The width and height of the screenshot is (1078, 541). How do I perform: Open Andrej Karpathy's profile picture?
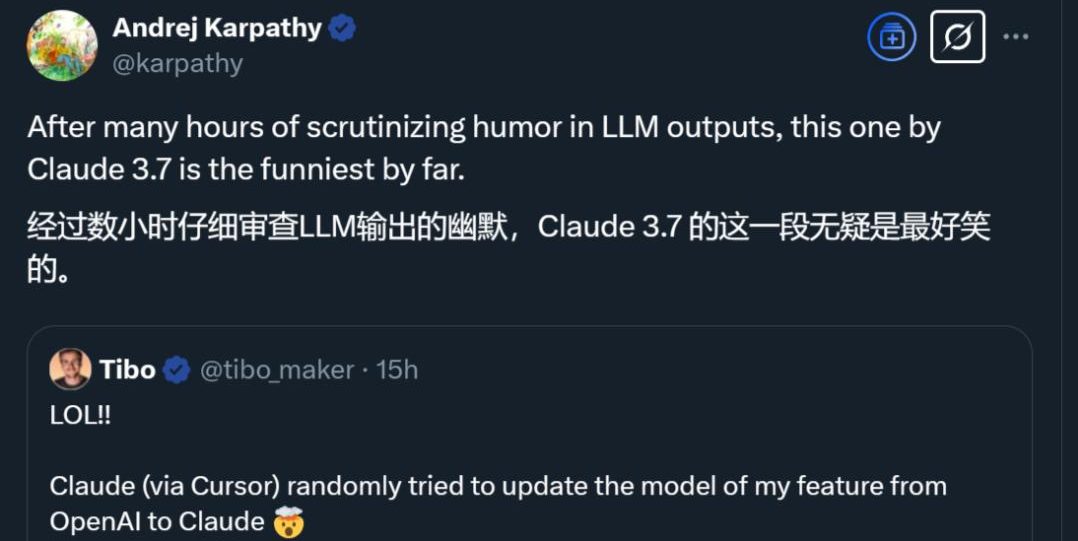(62, 46)
